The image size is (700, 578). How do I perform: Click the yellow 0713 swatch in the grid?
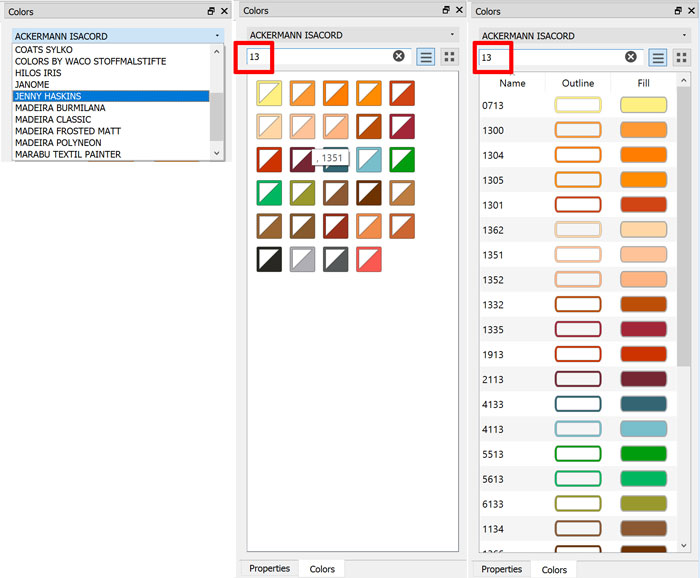tap(269, 94)
